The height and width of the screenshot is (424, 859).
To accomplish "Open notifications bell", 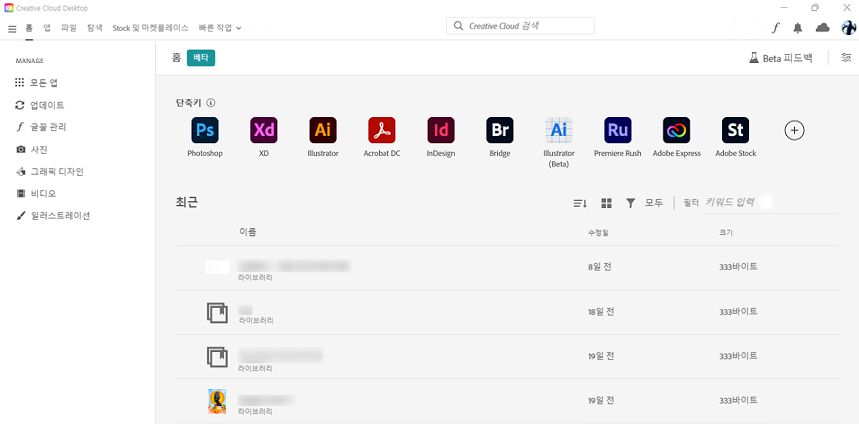I will (798, 28).
